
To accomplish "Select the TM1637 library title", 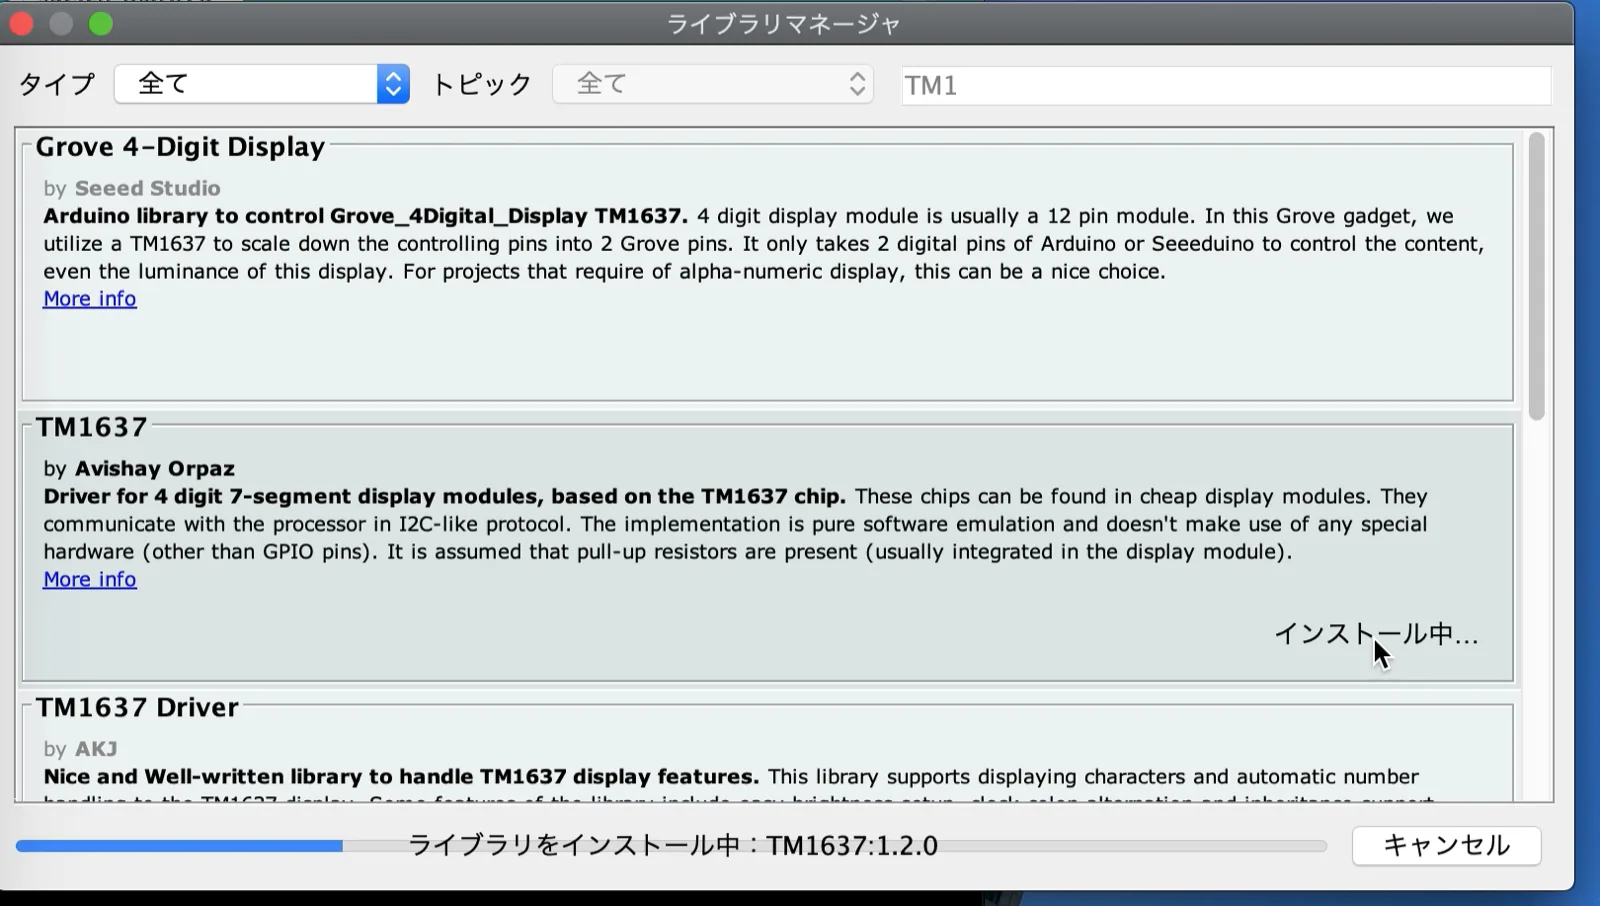I will click(x=92, y=427).
